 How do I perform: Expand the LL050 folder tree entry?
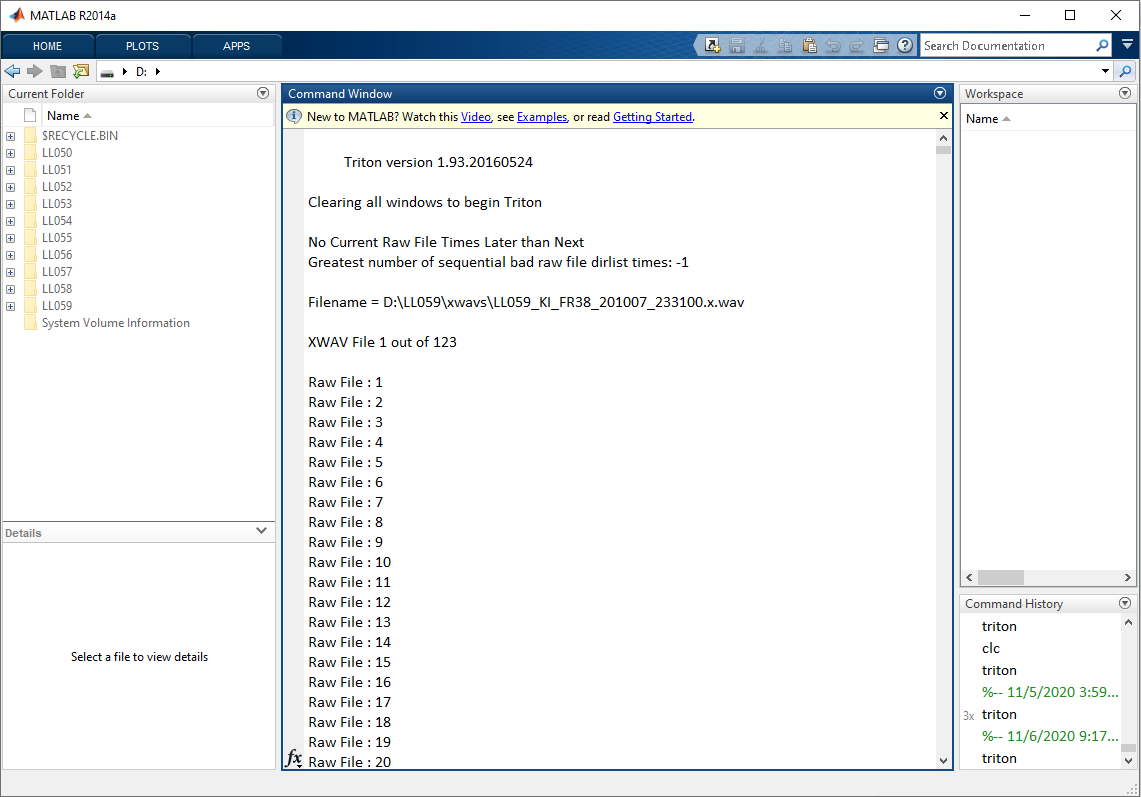pyautogui.click(x=9, y=152)
